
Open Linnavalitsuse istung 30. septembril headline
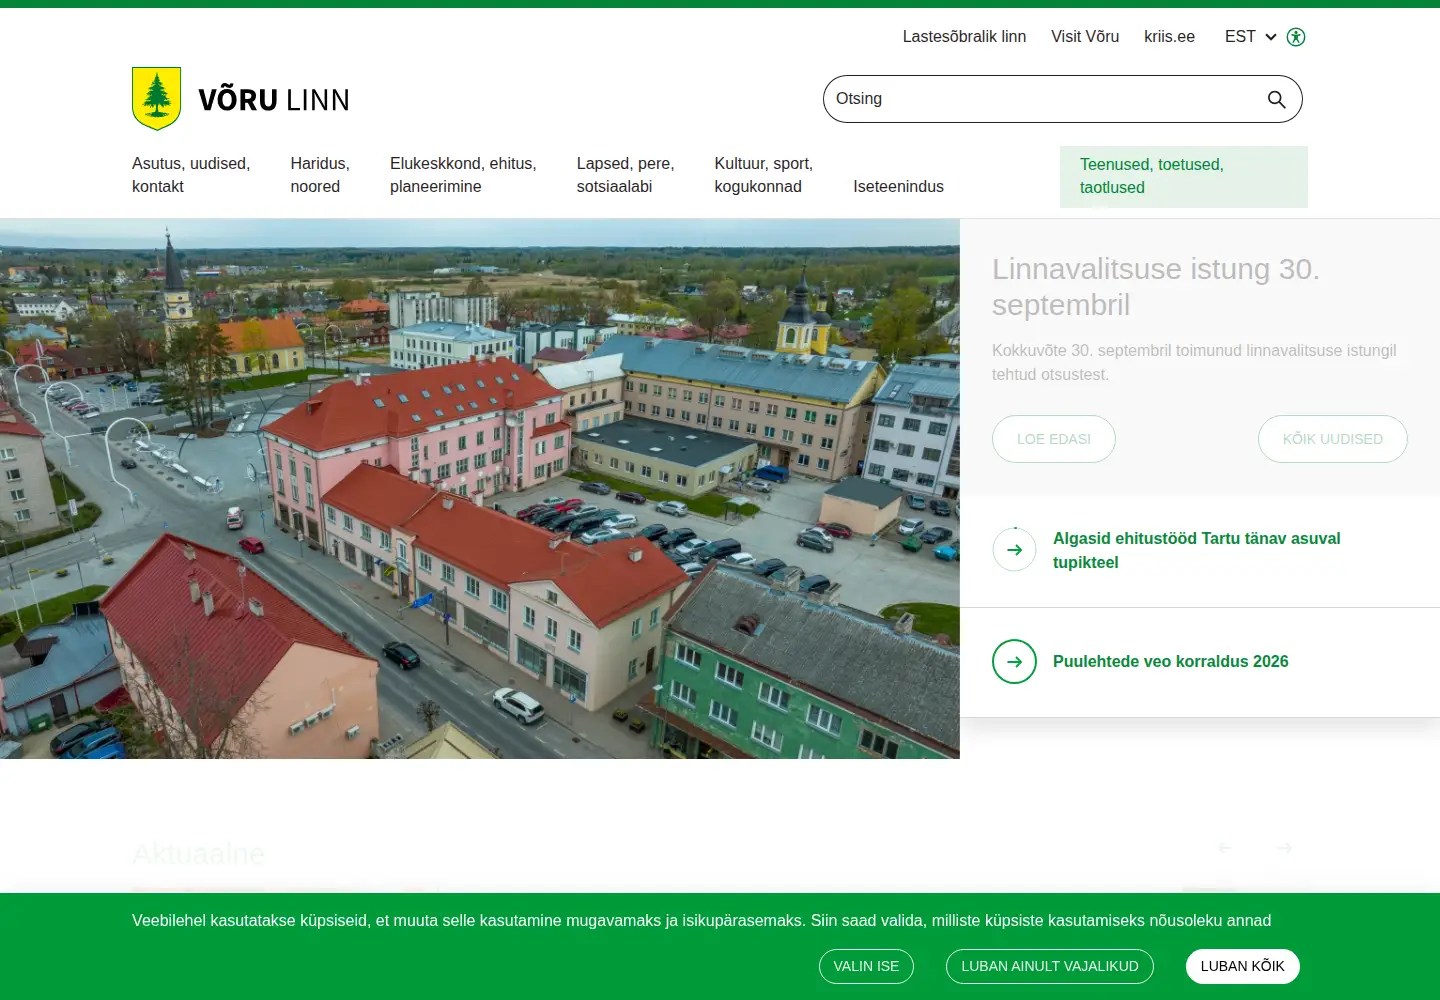pos(1156,287)
